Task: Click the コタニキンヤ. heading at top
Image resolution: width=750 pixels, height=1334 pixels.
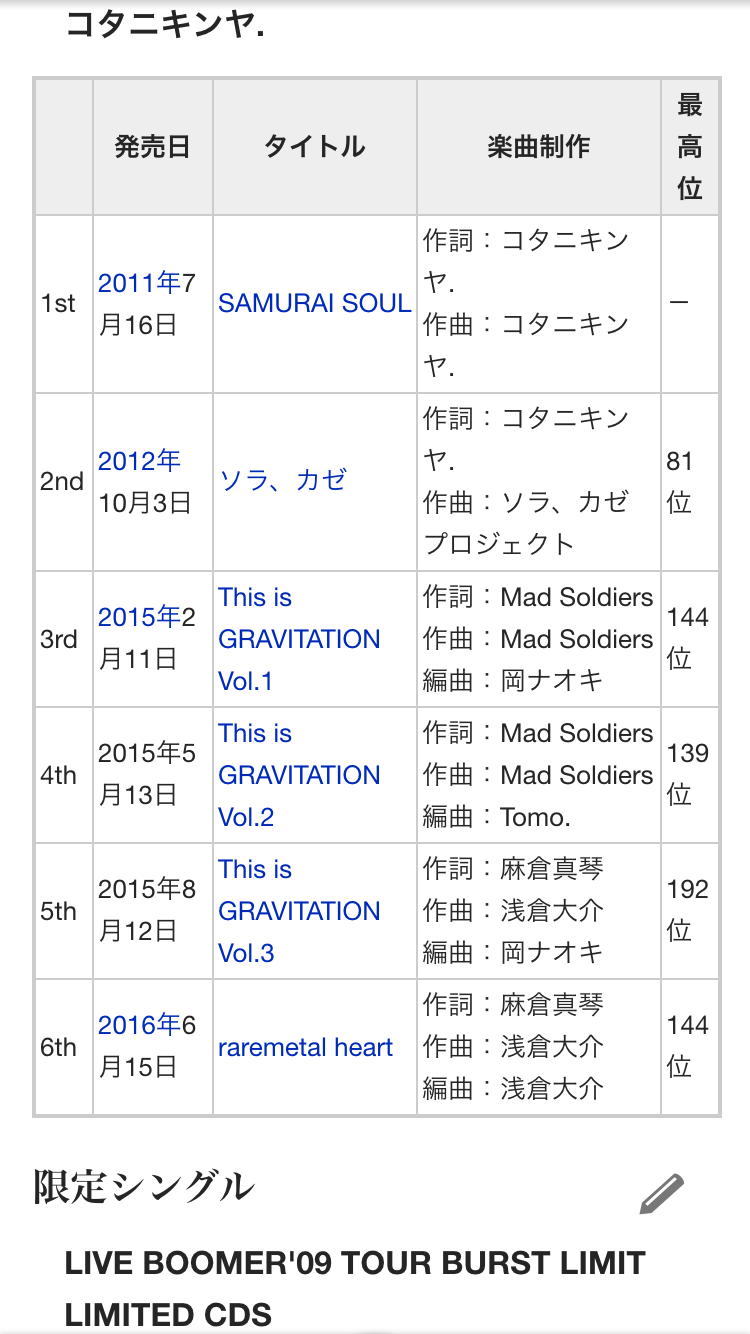Action: (165, 23)
